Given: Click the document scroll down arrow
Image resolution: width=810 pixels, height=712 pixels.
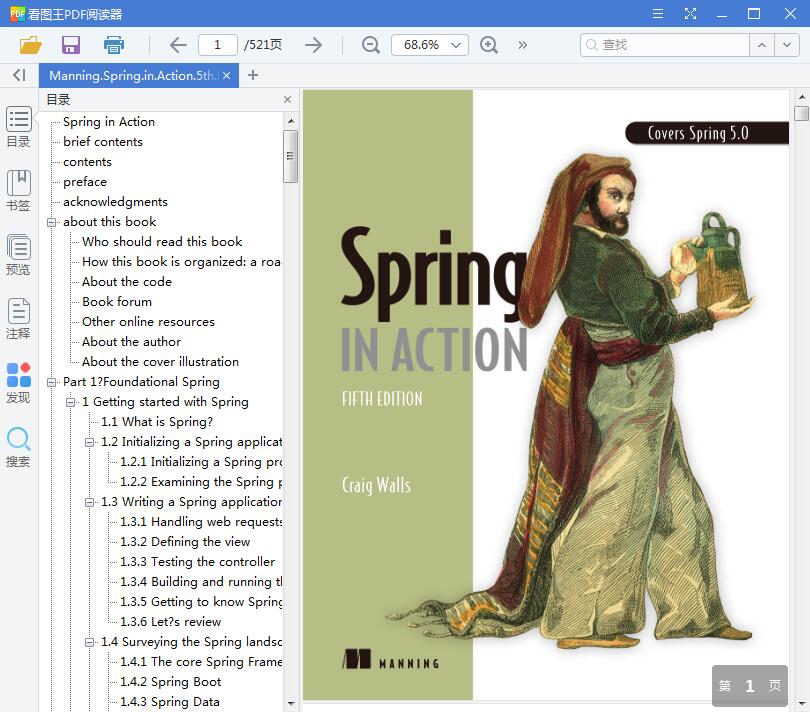Looking at the screenshot, I should click(802, 703).
